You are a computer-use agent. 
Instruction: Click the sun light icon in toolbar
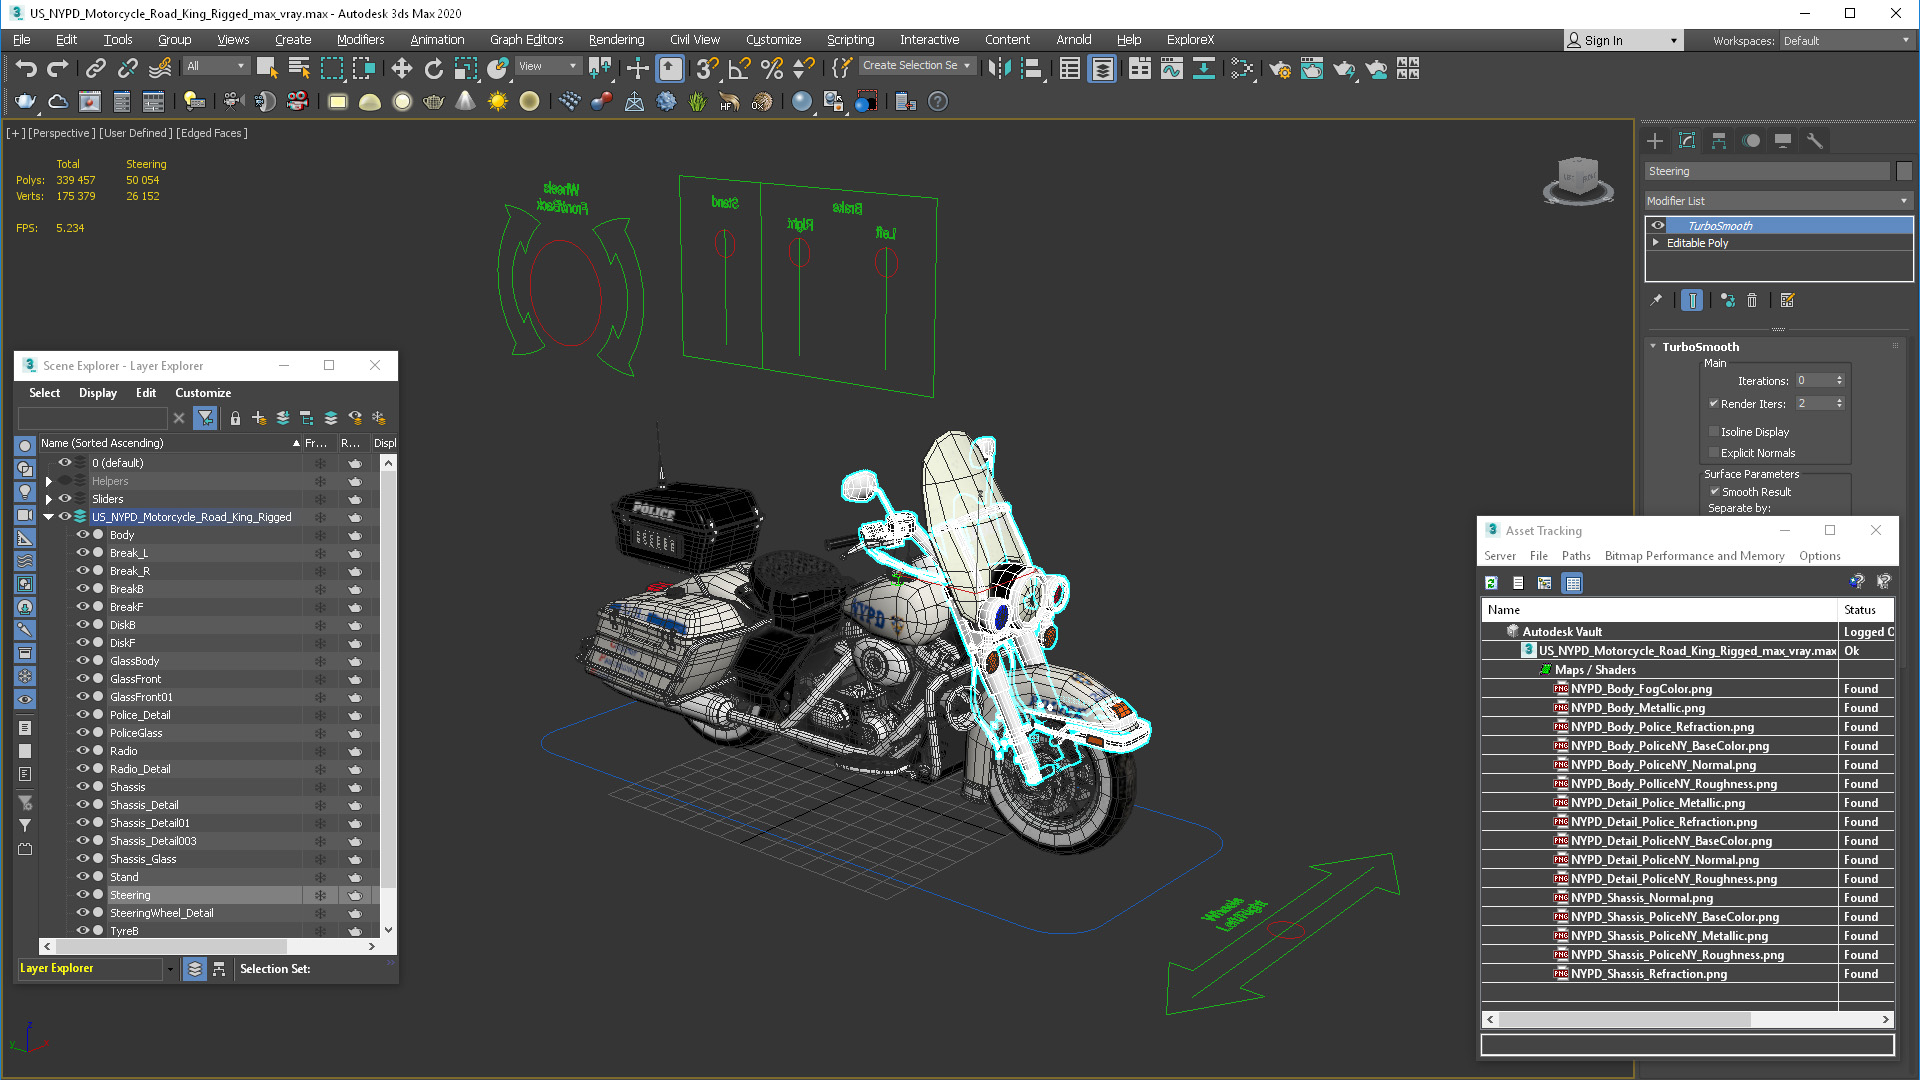[497, 101]
